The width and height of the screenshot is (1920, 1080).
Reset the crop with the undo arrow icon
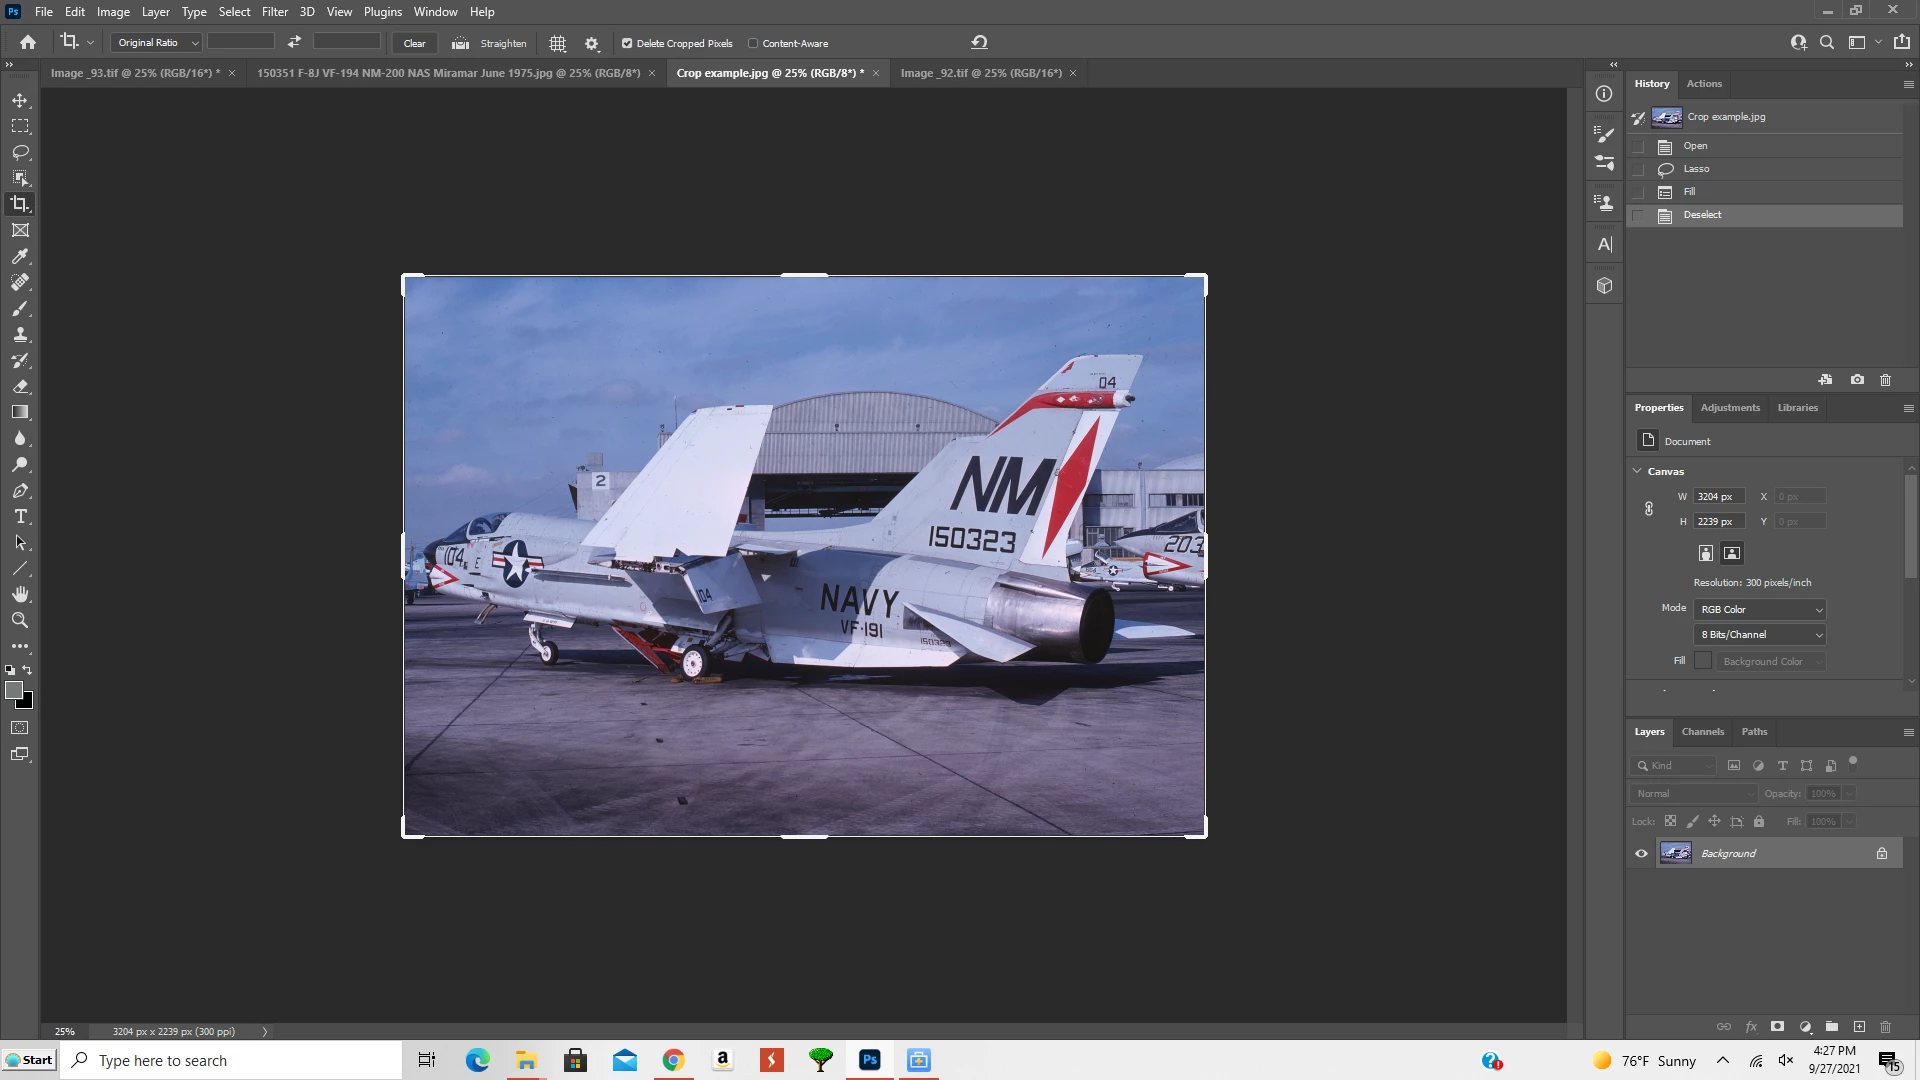[979, 42]
